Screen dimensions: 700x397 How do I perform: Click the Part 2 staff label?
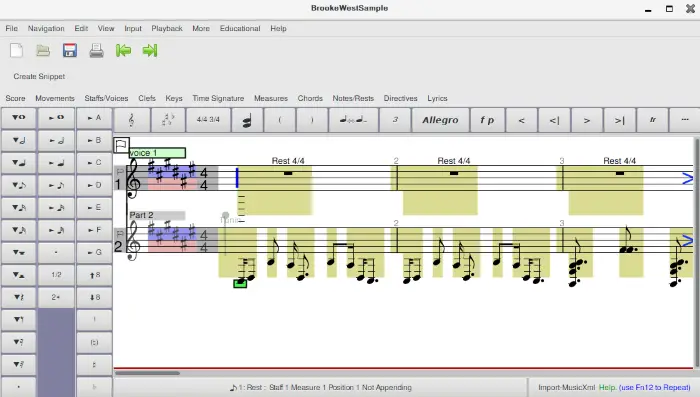(157, 215)
